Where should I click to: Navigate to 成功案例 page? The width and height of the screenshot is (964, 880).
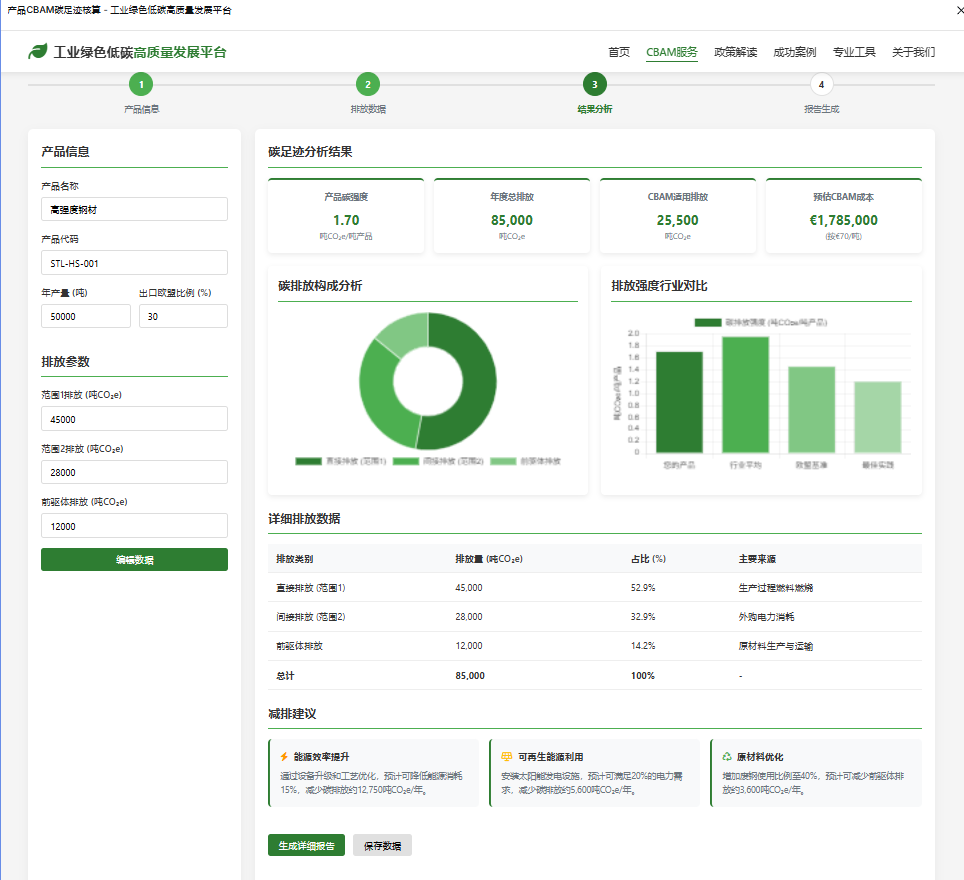click(x=794, y=52)
